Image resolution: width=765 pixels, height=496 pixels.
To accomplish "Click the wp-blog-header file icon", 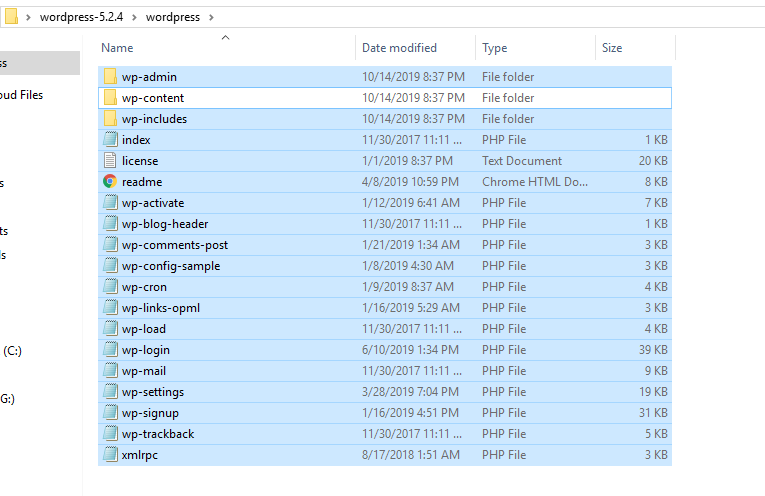I will click(110, 223).
